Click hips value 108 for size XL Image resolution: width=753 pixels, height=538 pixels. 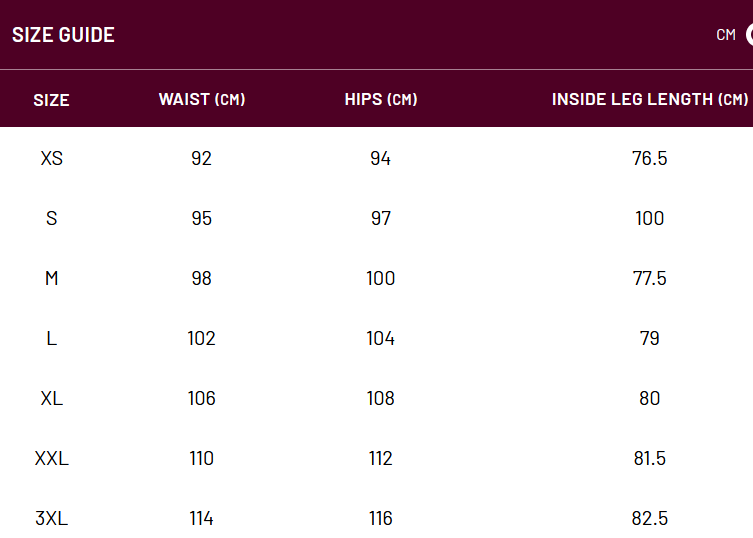click(380, 398)
